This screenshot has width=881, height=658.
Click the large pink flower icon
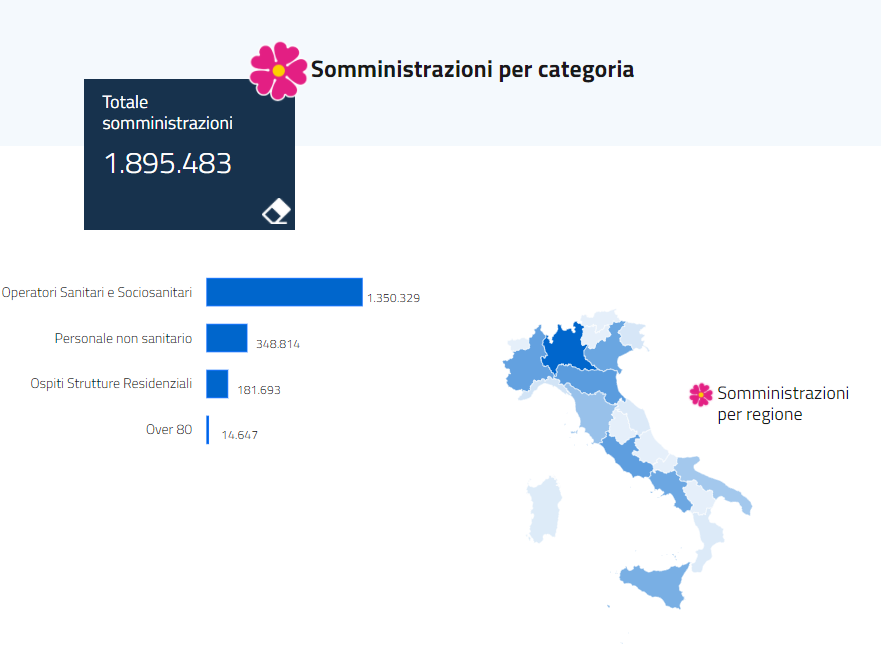click(279, 71)
